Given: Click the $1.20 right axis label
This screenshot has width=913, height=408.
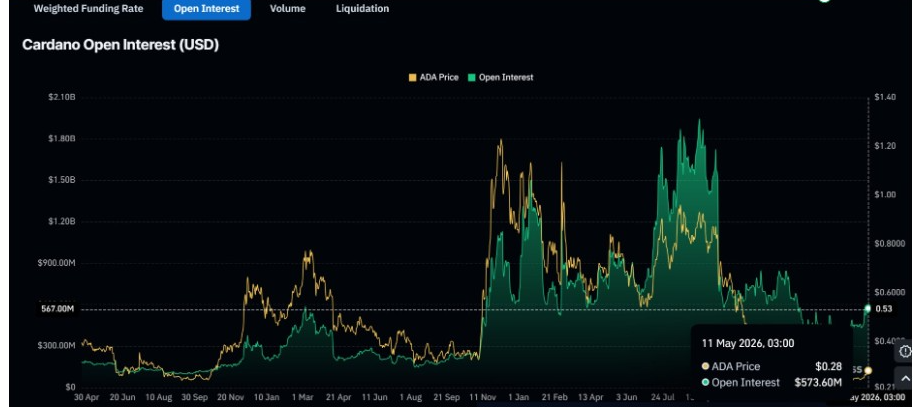Looking at the screenshot, I should (x=885, y=146).
